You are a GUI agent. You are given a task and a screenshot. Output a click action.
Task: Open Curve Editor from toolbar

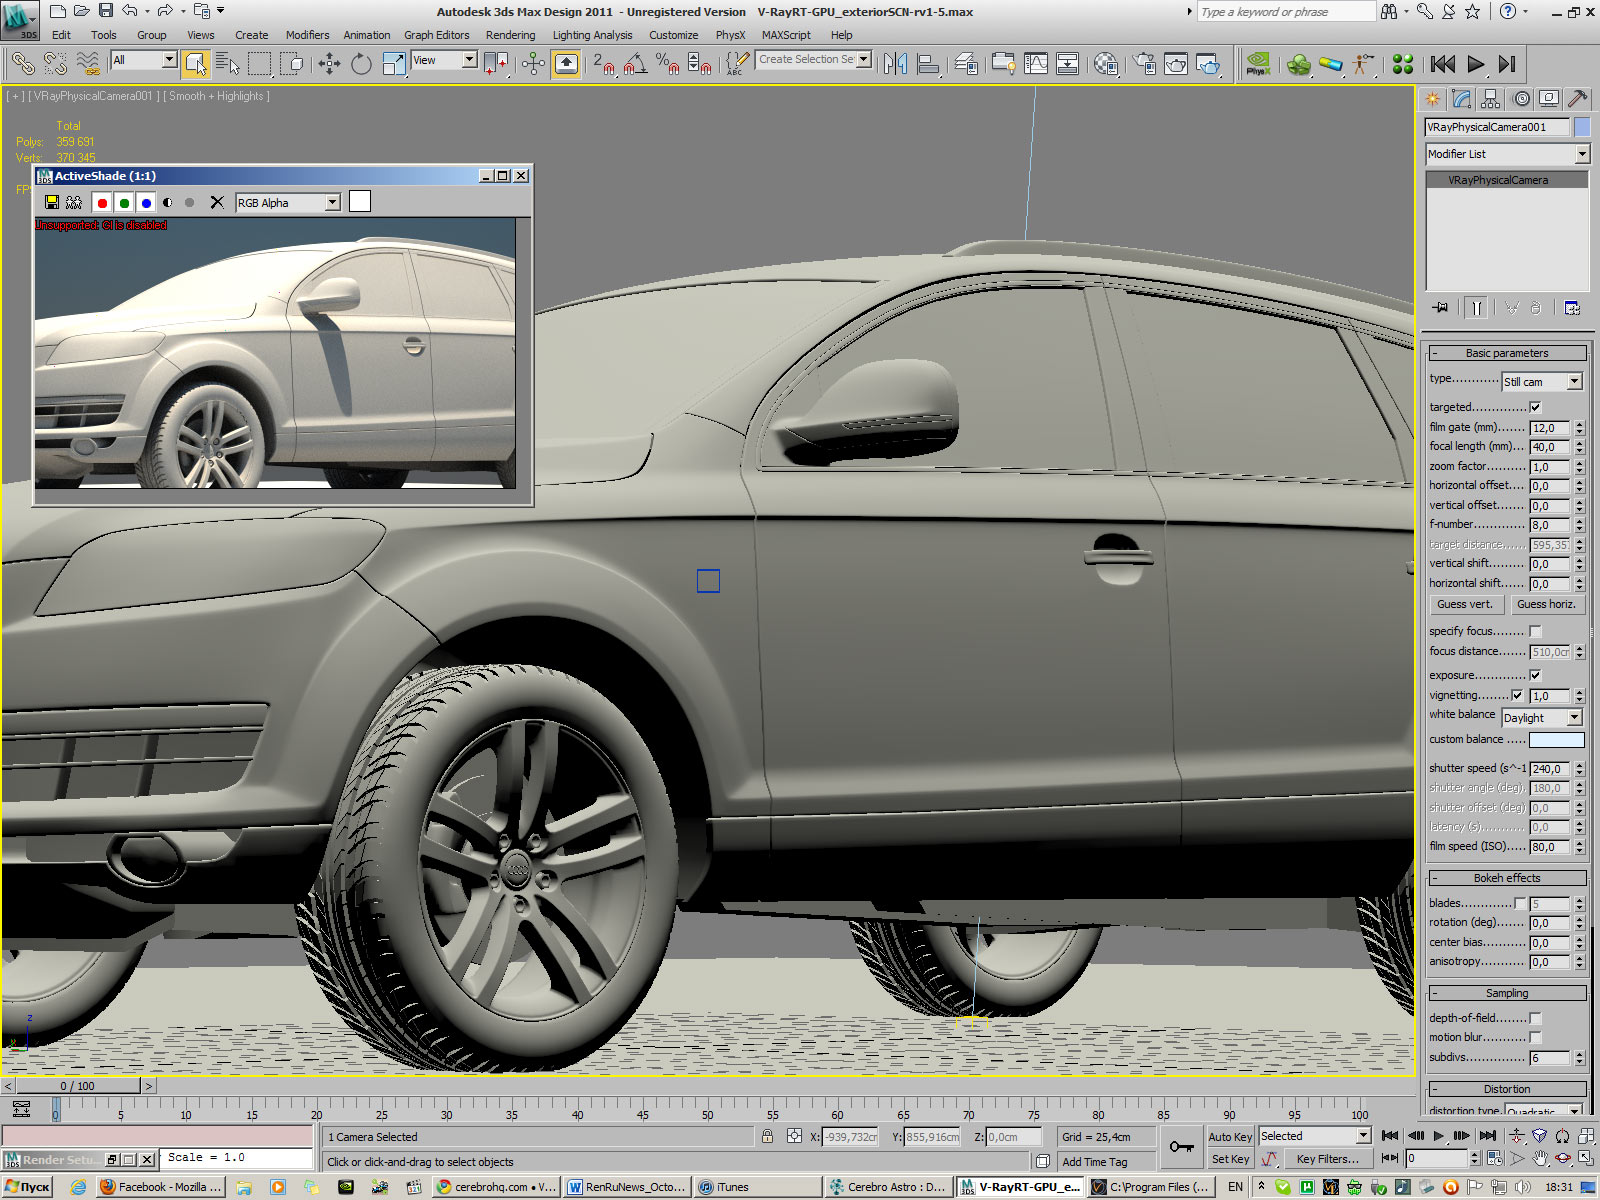pyautogui.click(x=1036, y=65)
